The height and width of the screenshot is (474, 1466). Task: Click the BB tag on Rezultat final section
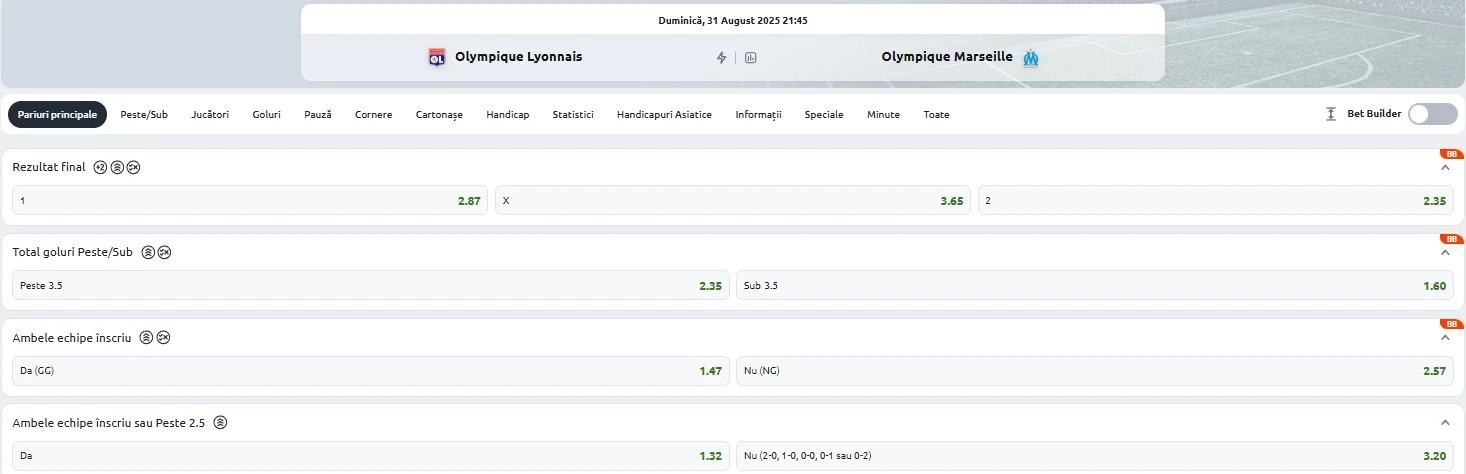[x=1451, y=154]
